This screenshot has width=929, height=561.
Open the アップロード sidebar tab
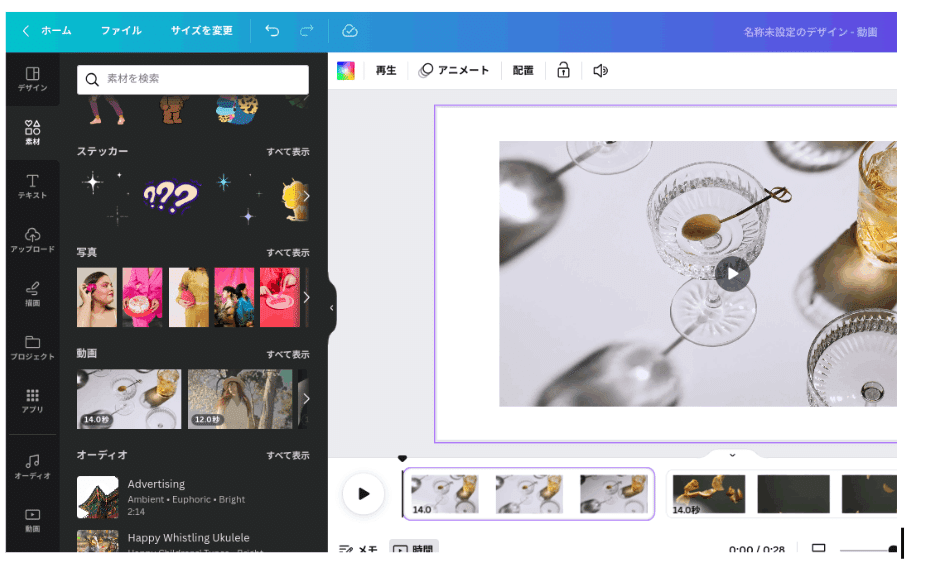[x=33, y=241]
